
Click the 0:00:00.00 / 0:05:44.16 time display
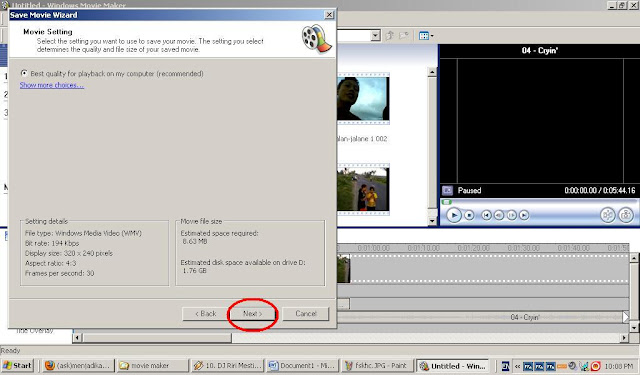(600, 190)
